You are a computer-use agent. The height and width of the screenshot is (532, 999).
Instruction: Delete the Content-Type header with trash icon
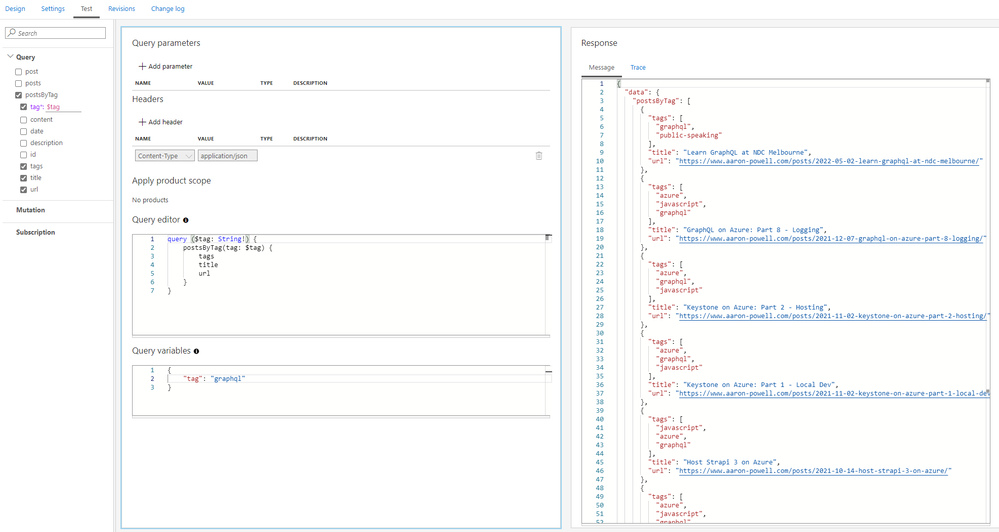tap(539, 155)
